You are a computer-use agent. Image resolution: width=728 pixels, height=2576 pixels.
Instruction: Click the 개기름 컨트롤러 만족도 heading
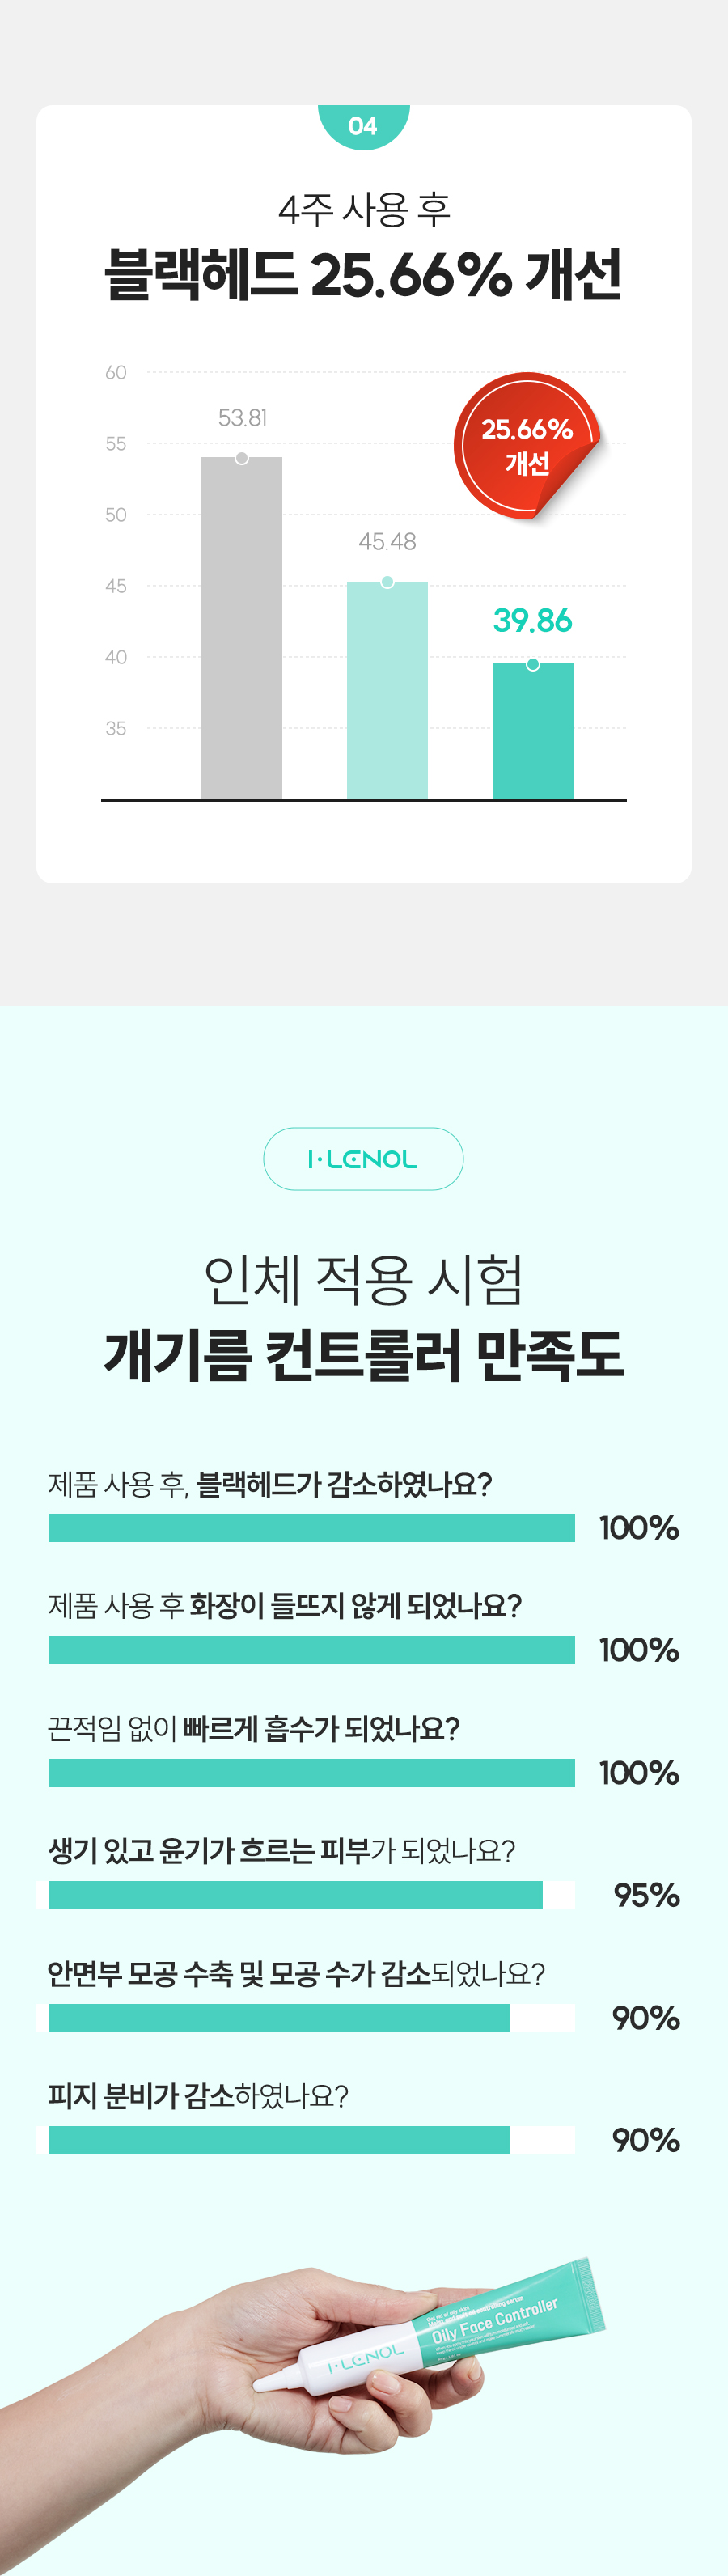(363, 1355)
